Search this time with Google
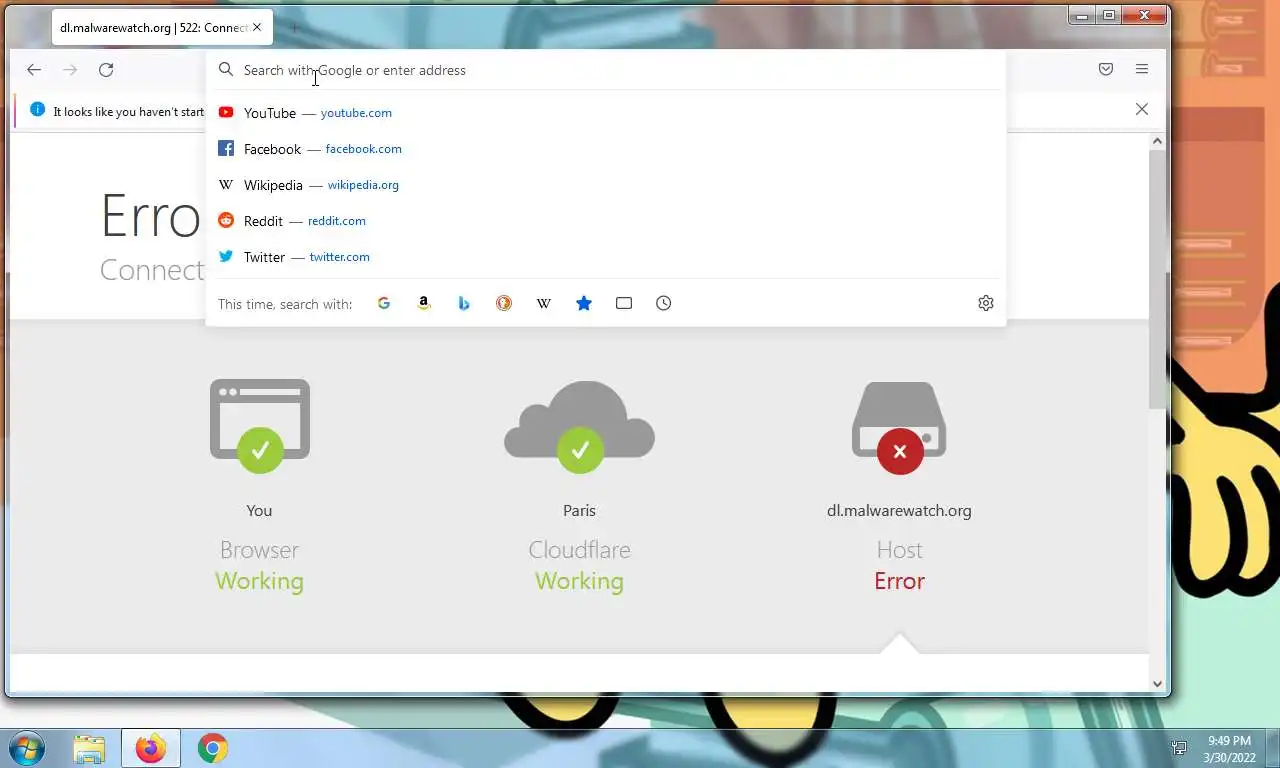The width and height of the screenshot is (1280, 768). click(x=384, y=303)
